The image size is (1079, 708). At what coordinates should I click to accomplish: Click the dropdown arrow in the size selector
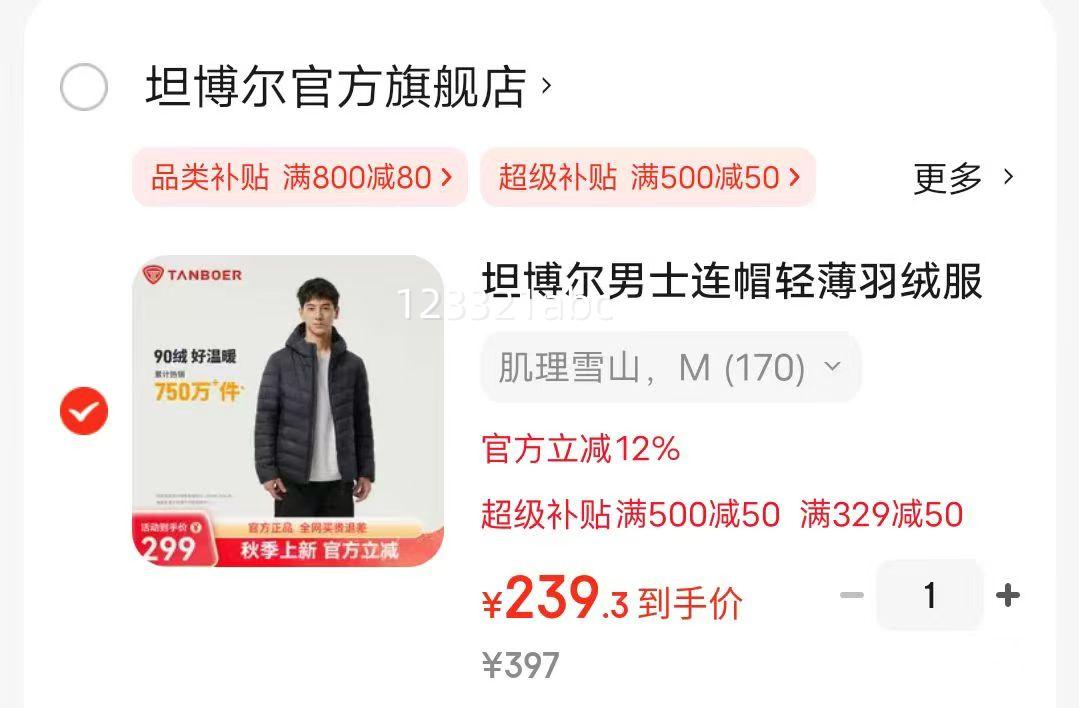pos(833,366)
